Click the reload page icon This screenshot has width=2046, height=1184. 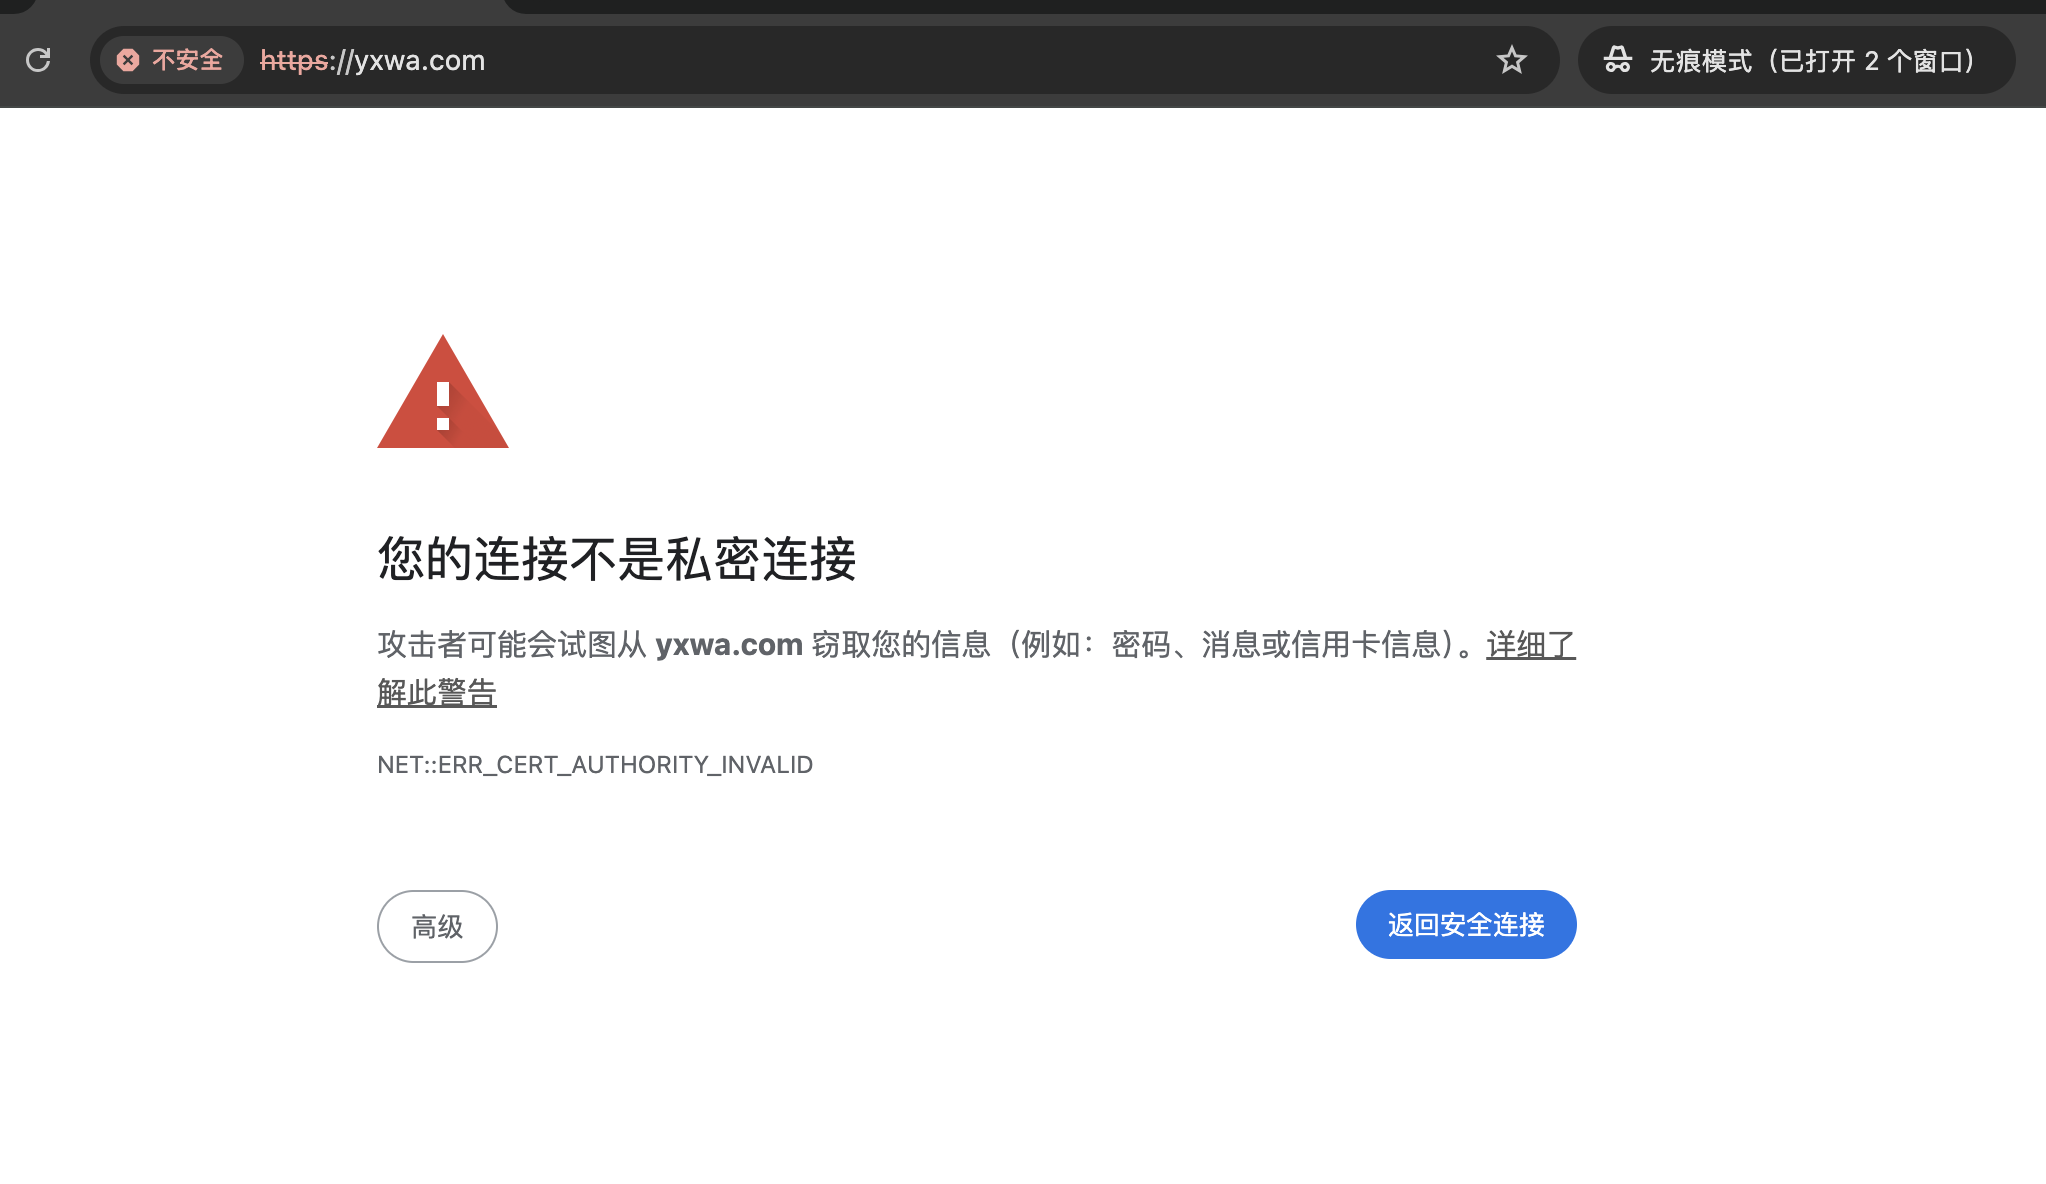[38, 60]
